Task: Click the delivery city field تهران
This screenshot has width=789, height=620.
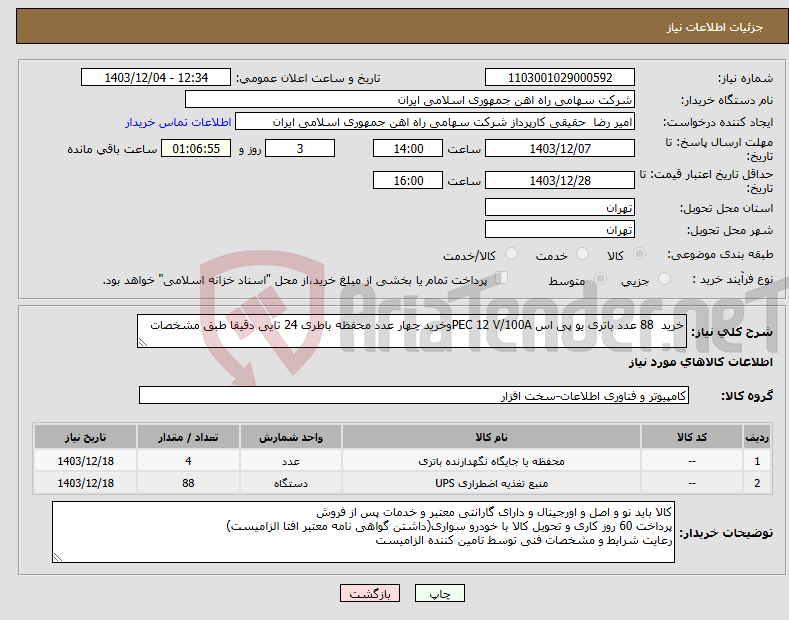Action: pyautogui.click(x=560, y=229)
